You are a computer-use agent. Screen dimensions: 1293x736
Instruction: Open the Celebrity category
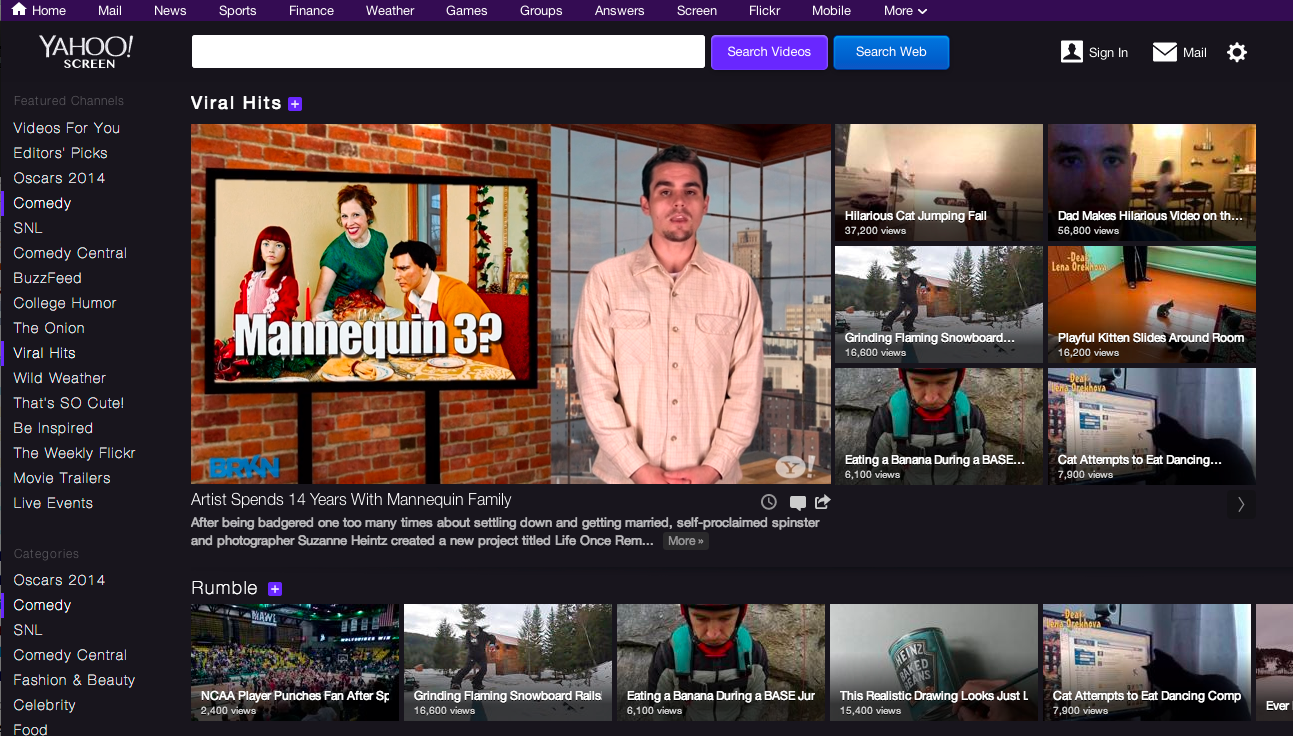point(44,705)
